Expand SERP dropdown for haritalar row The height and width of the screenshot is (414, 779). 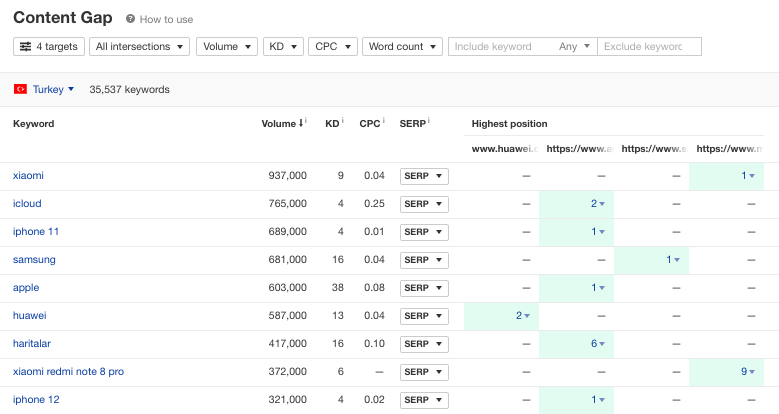coord(424,344)
